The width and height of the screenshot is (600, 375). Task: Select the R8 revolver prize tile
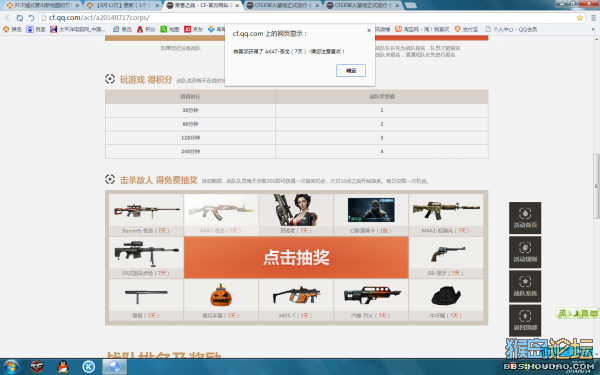pos(446,257)
